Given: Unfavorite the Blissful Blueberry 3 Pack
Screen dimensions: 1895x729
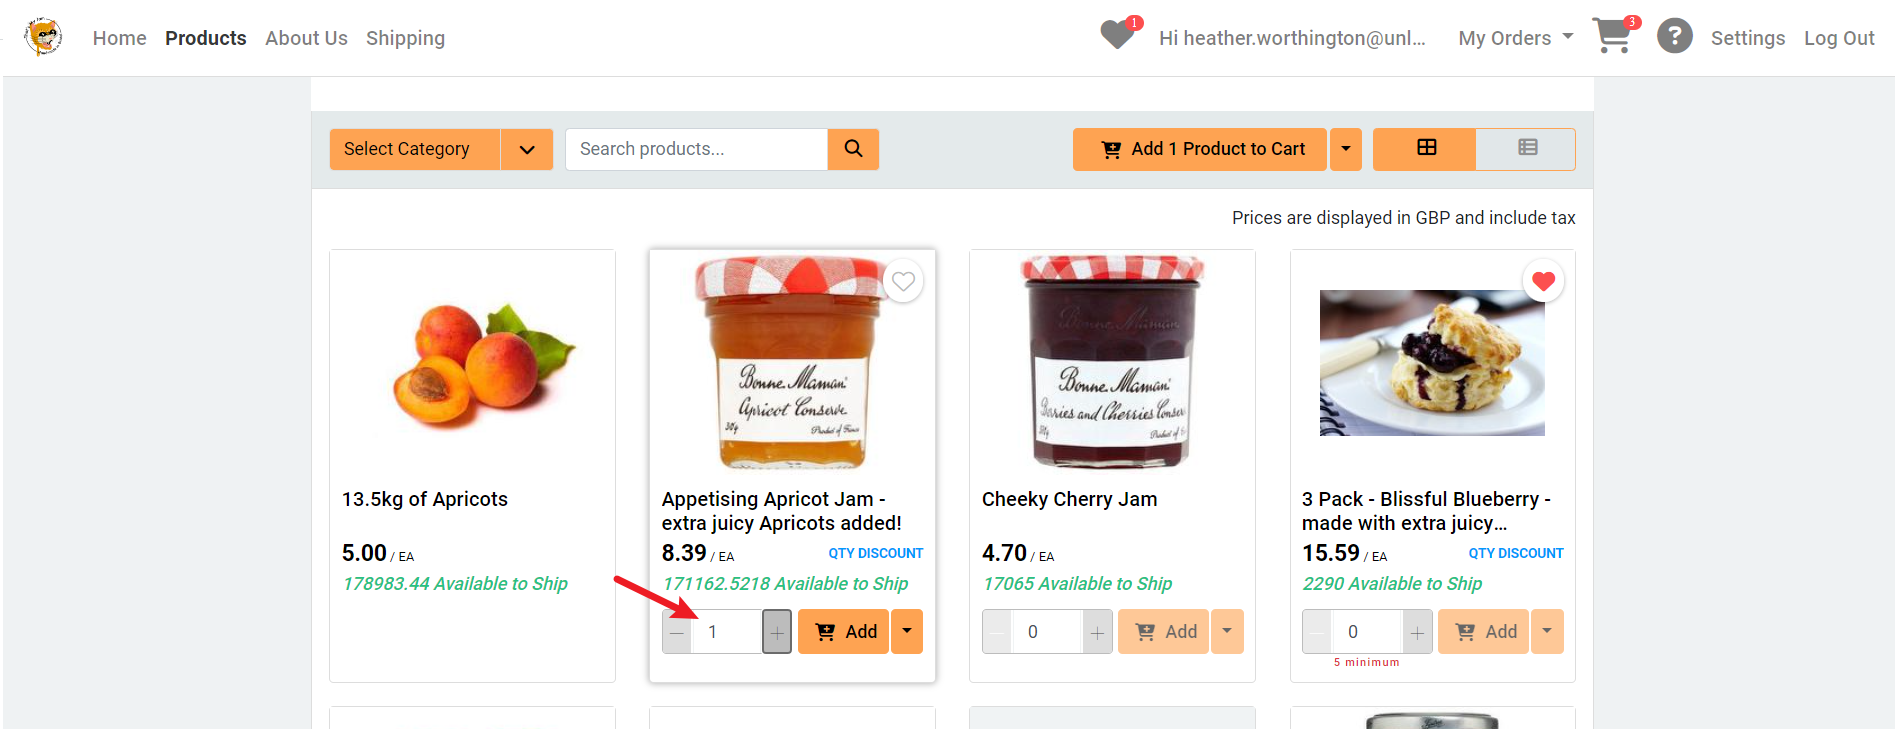Looking at the screenshot, I should point(1543,281).
